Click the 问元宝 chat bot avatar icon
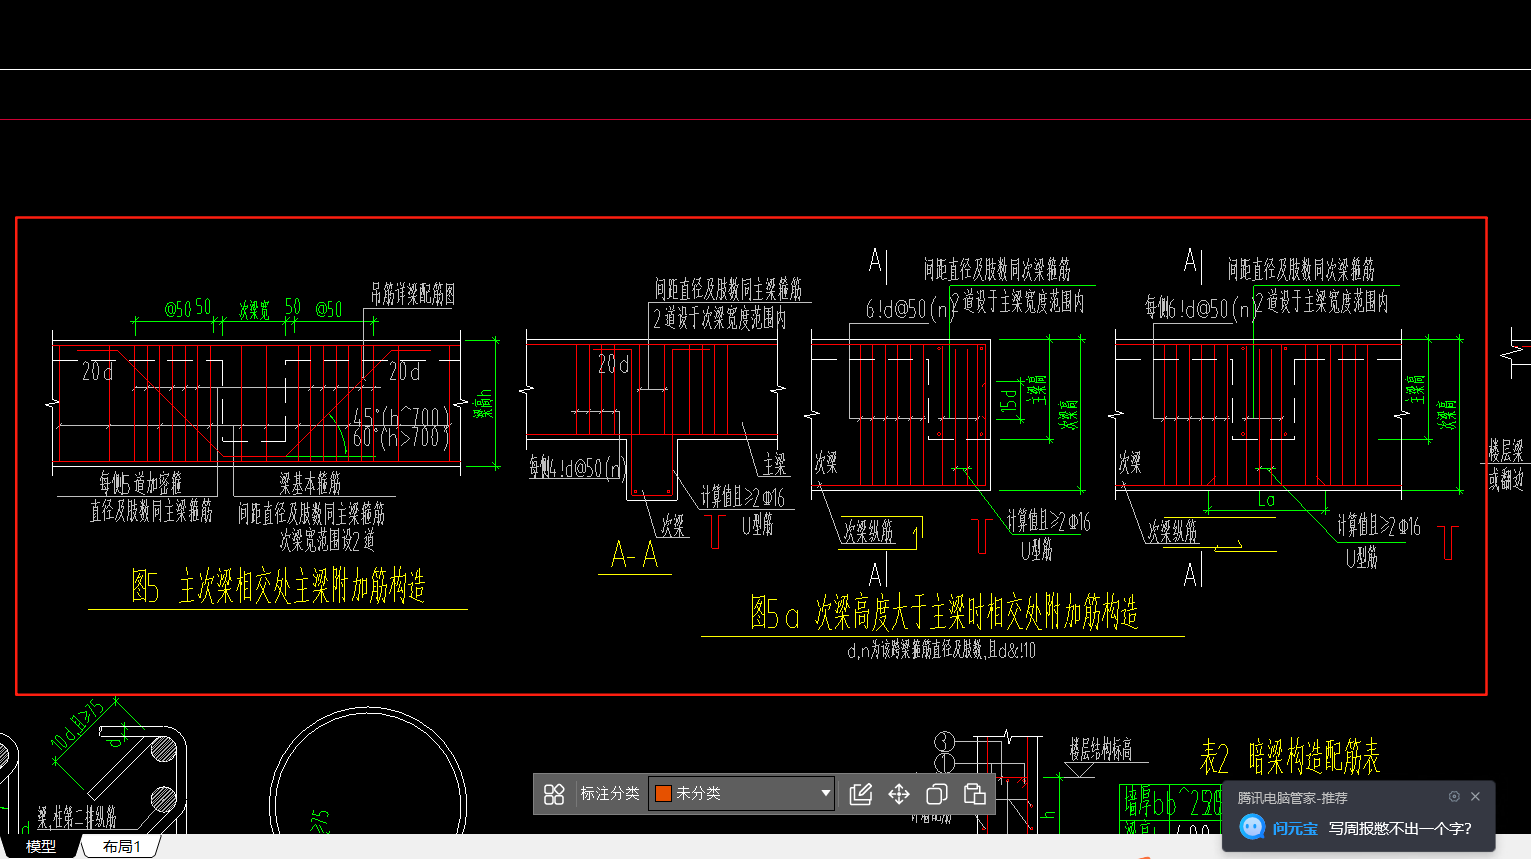The width and height of the screenshot is (1531, 859). pos(1252,827)
